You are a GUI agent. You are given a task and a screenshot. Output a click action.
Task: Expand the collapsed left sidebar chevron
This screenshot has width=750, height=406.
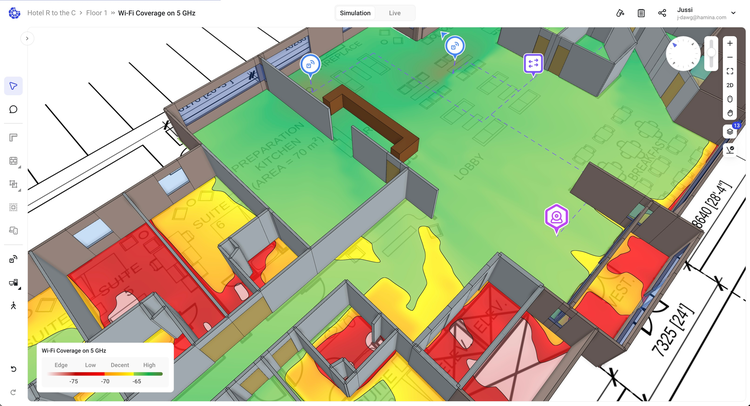27,38
